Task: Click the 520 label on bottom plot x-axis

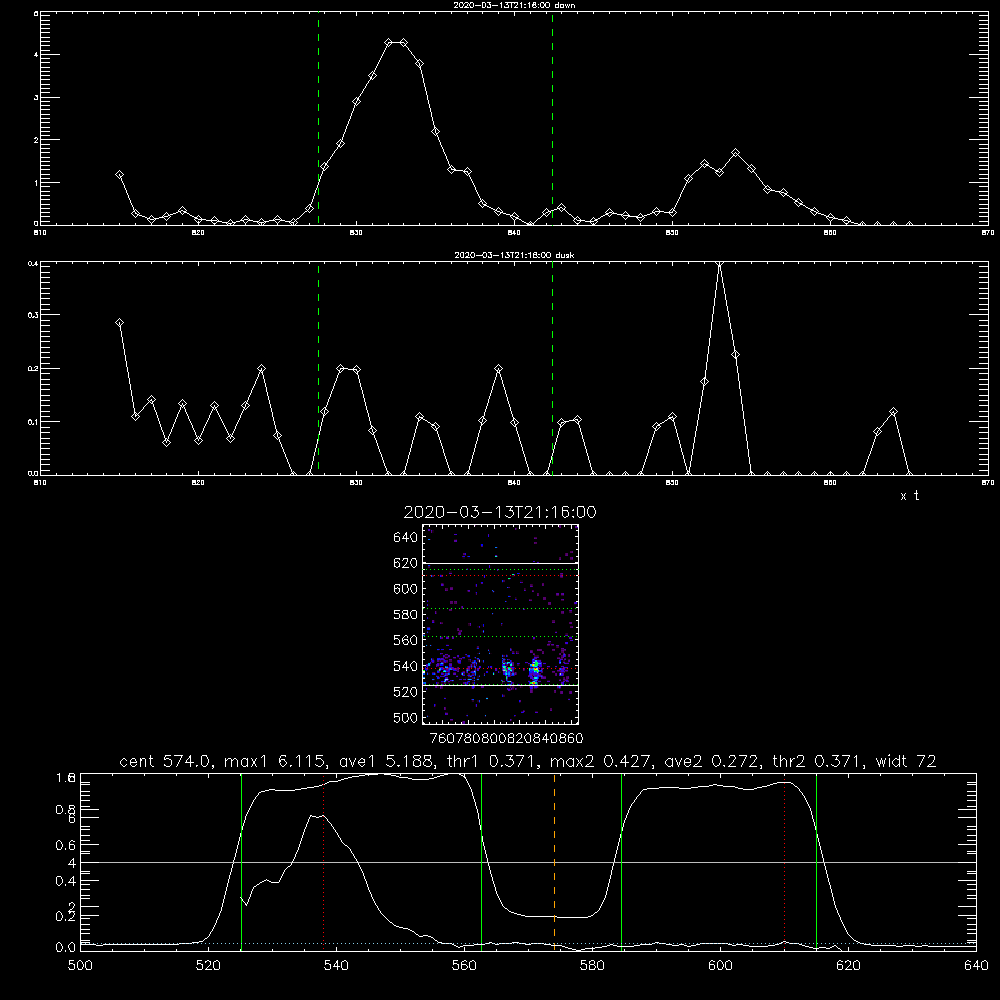Action: tap(208, 966)
